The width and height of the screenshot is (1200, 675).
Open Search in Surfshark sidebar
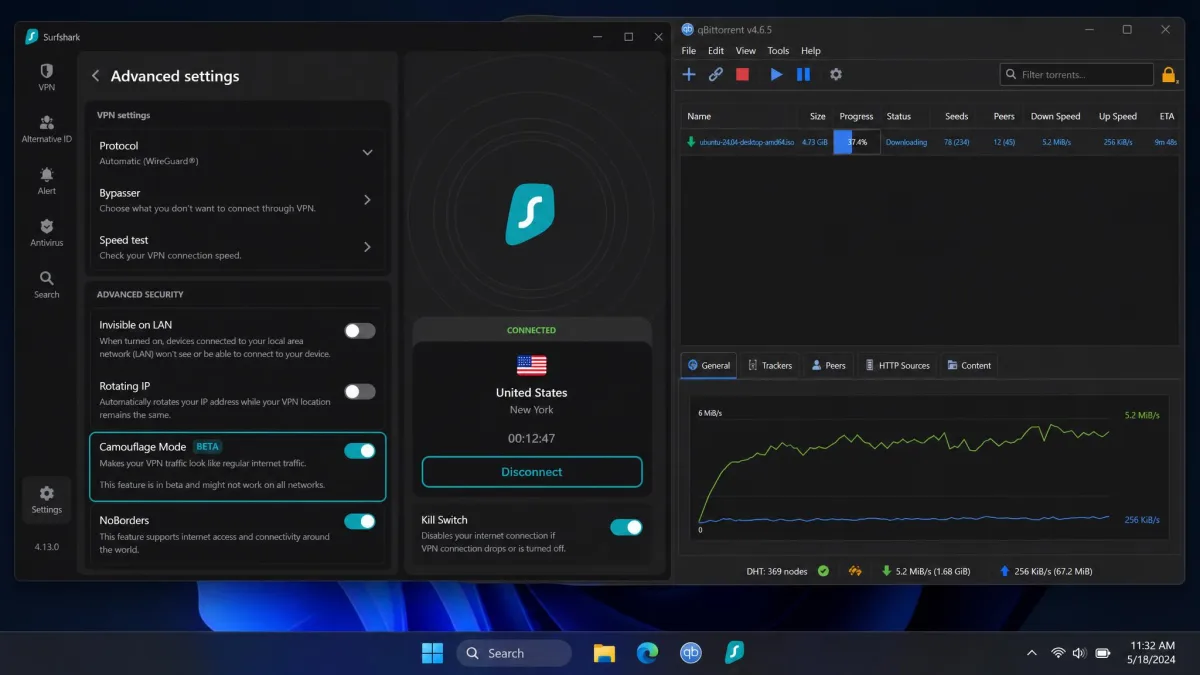(x=46, y=285)
